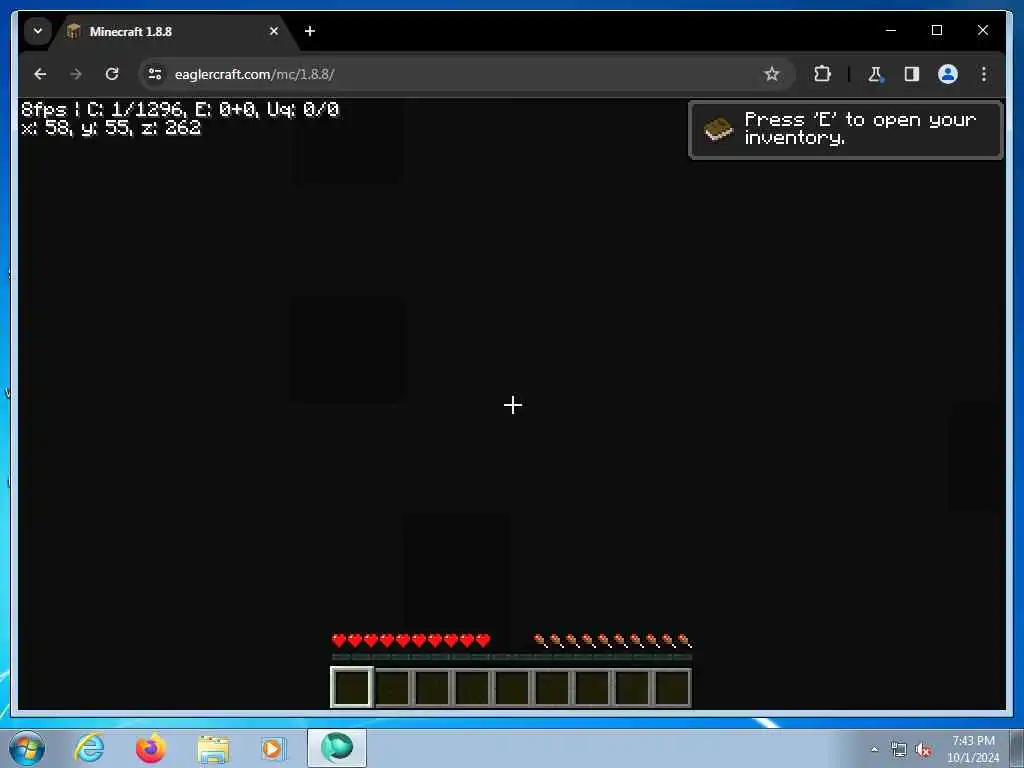Minimize the Chrome window
The image size is (1024, 768).
(x=890, y=30)
